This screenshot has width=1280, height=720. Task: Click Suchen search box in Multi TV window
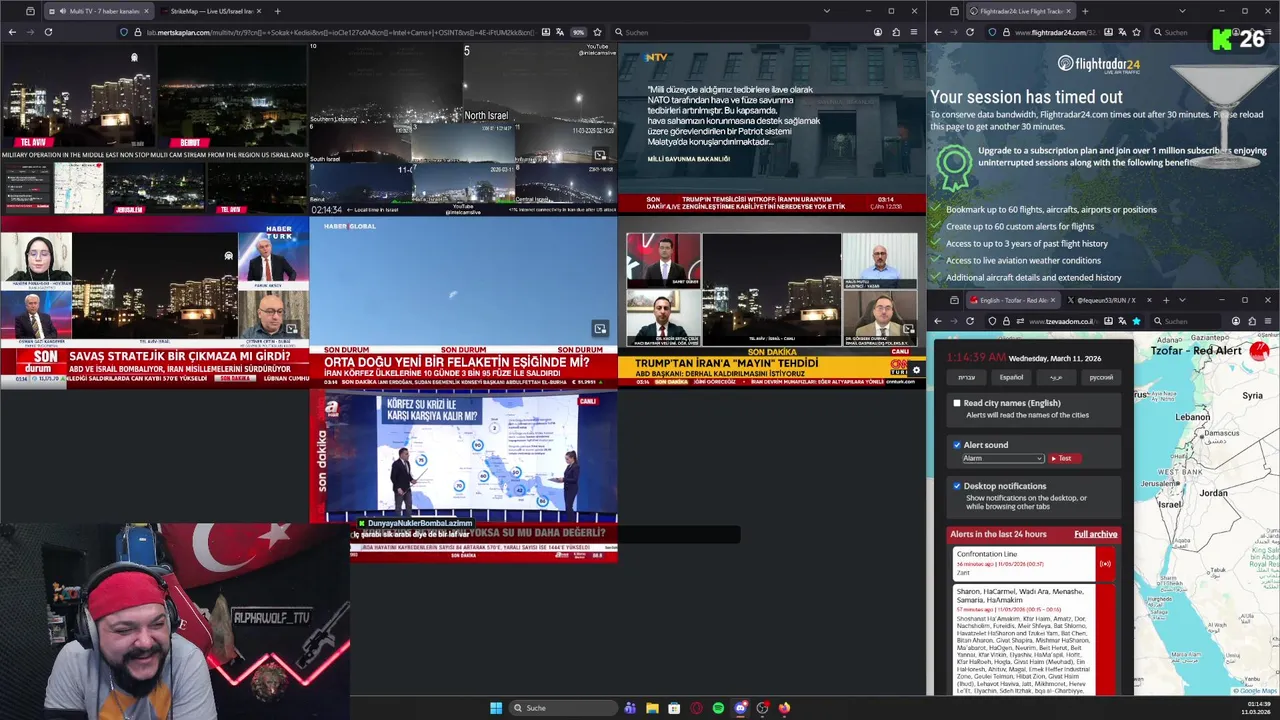710,32
